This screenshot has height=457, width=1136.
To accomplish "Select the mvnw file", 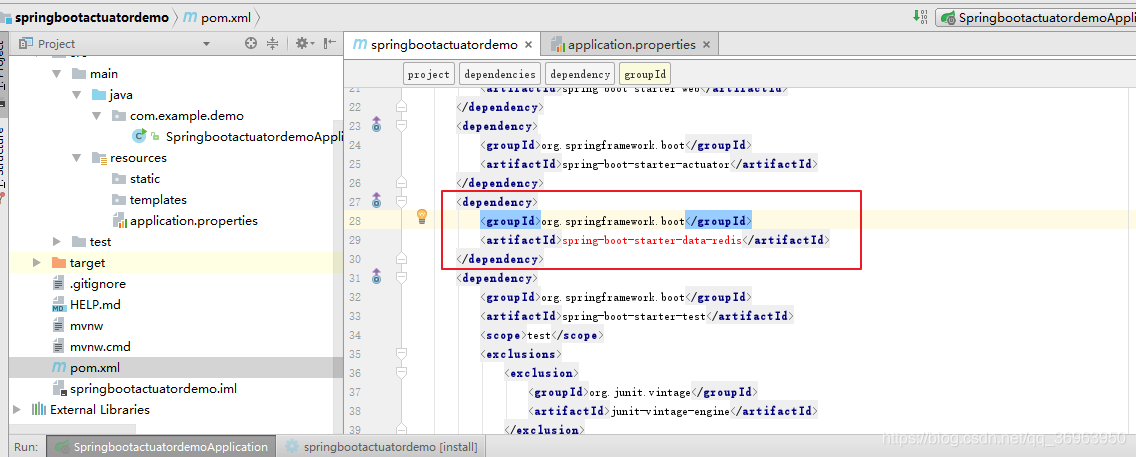I will (86, 326).
